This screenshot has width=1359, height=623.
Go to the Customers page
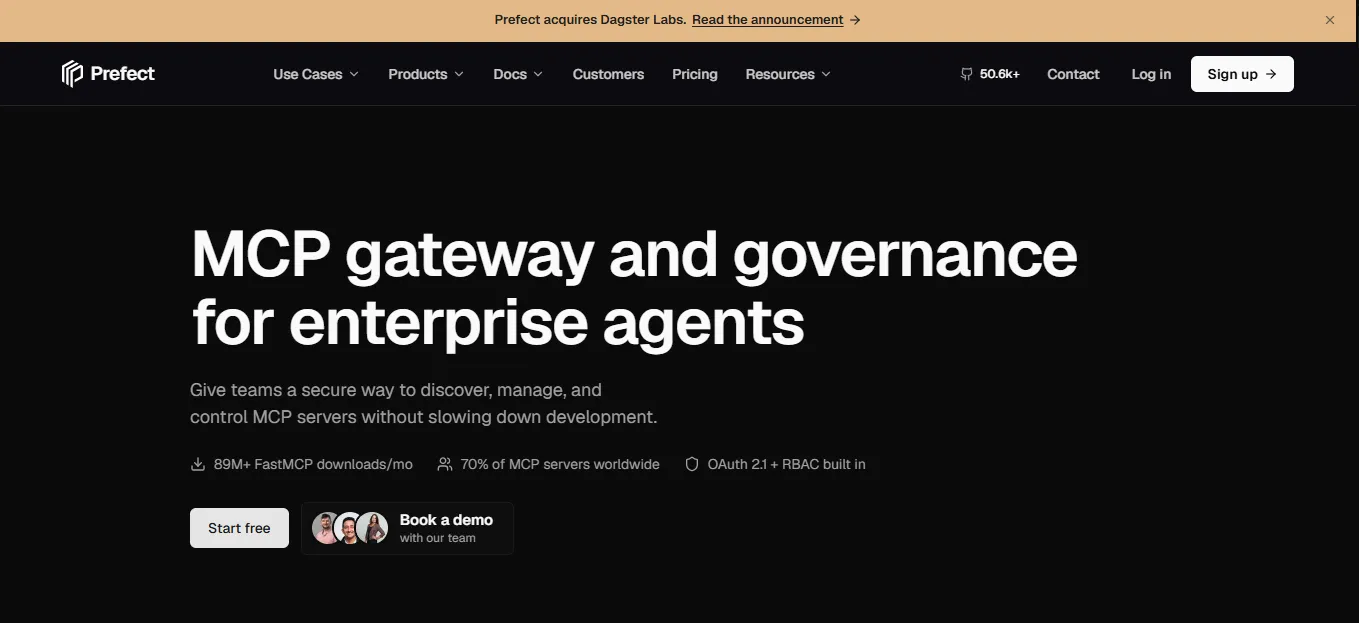pos(608,74)
